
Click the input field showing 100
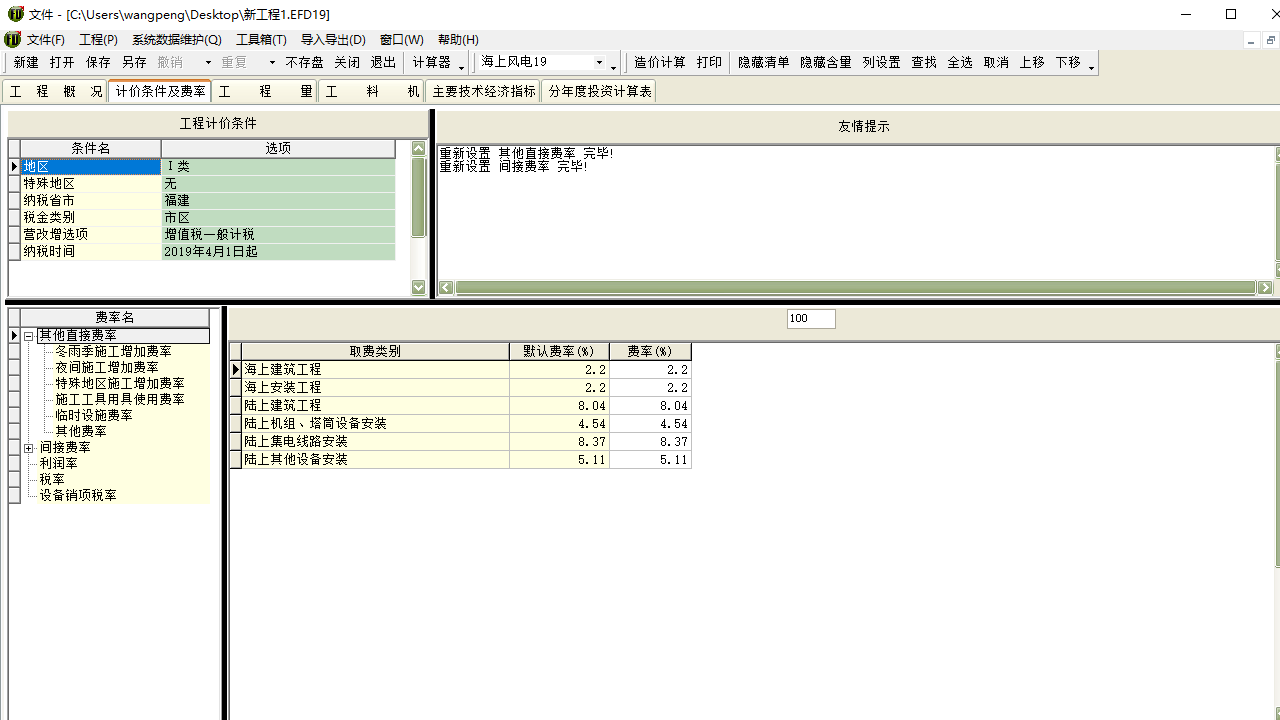click(811, 319)
